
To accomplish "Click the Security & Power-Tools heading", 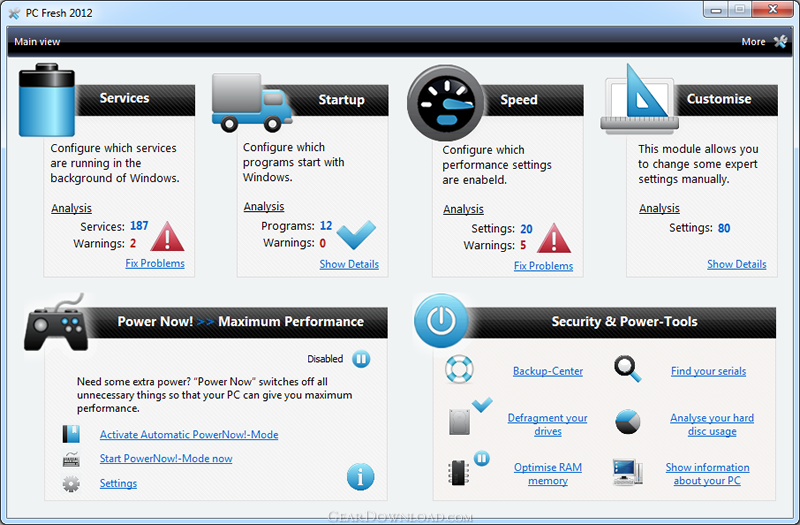I will coord(624,321).
